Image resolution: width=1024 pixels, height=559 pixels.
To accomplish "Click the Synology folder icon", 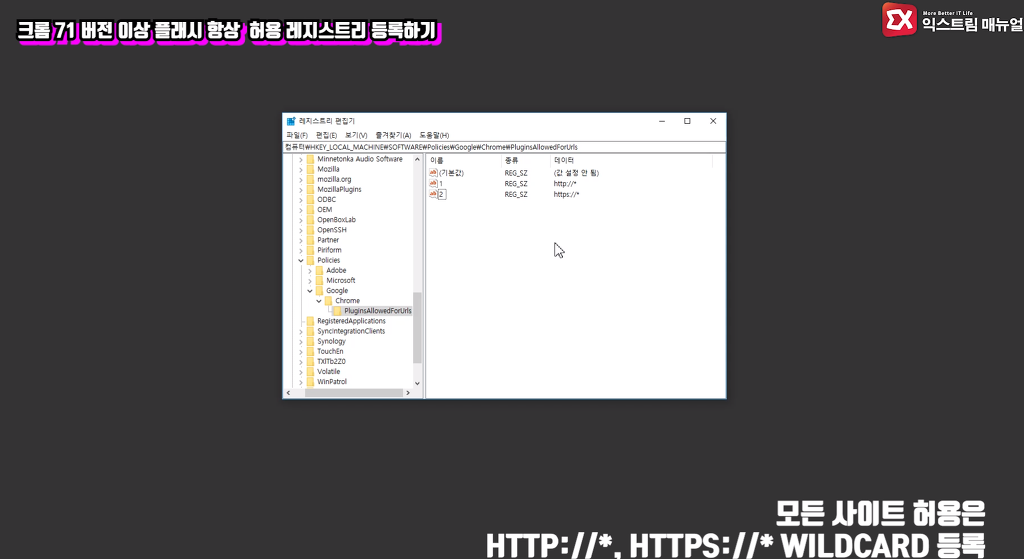I will (x=311, y=341).
